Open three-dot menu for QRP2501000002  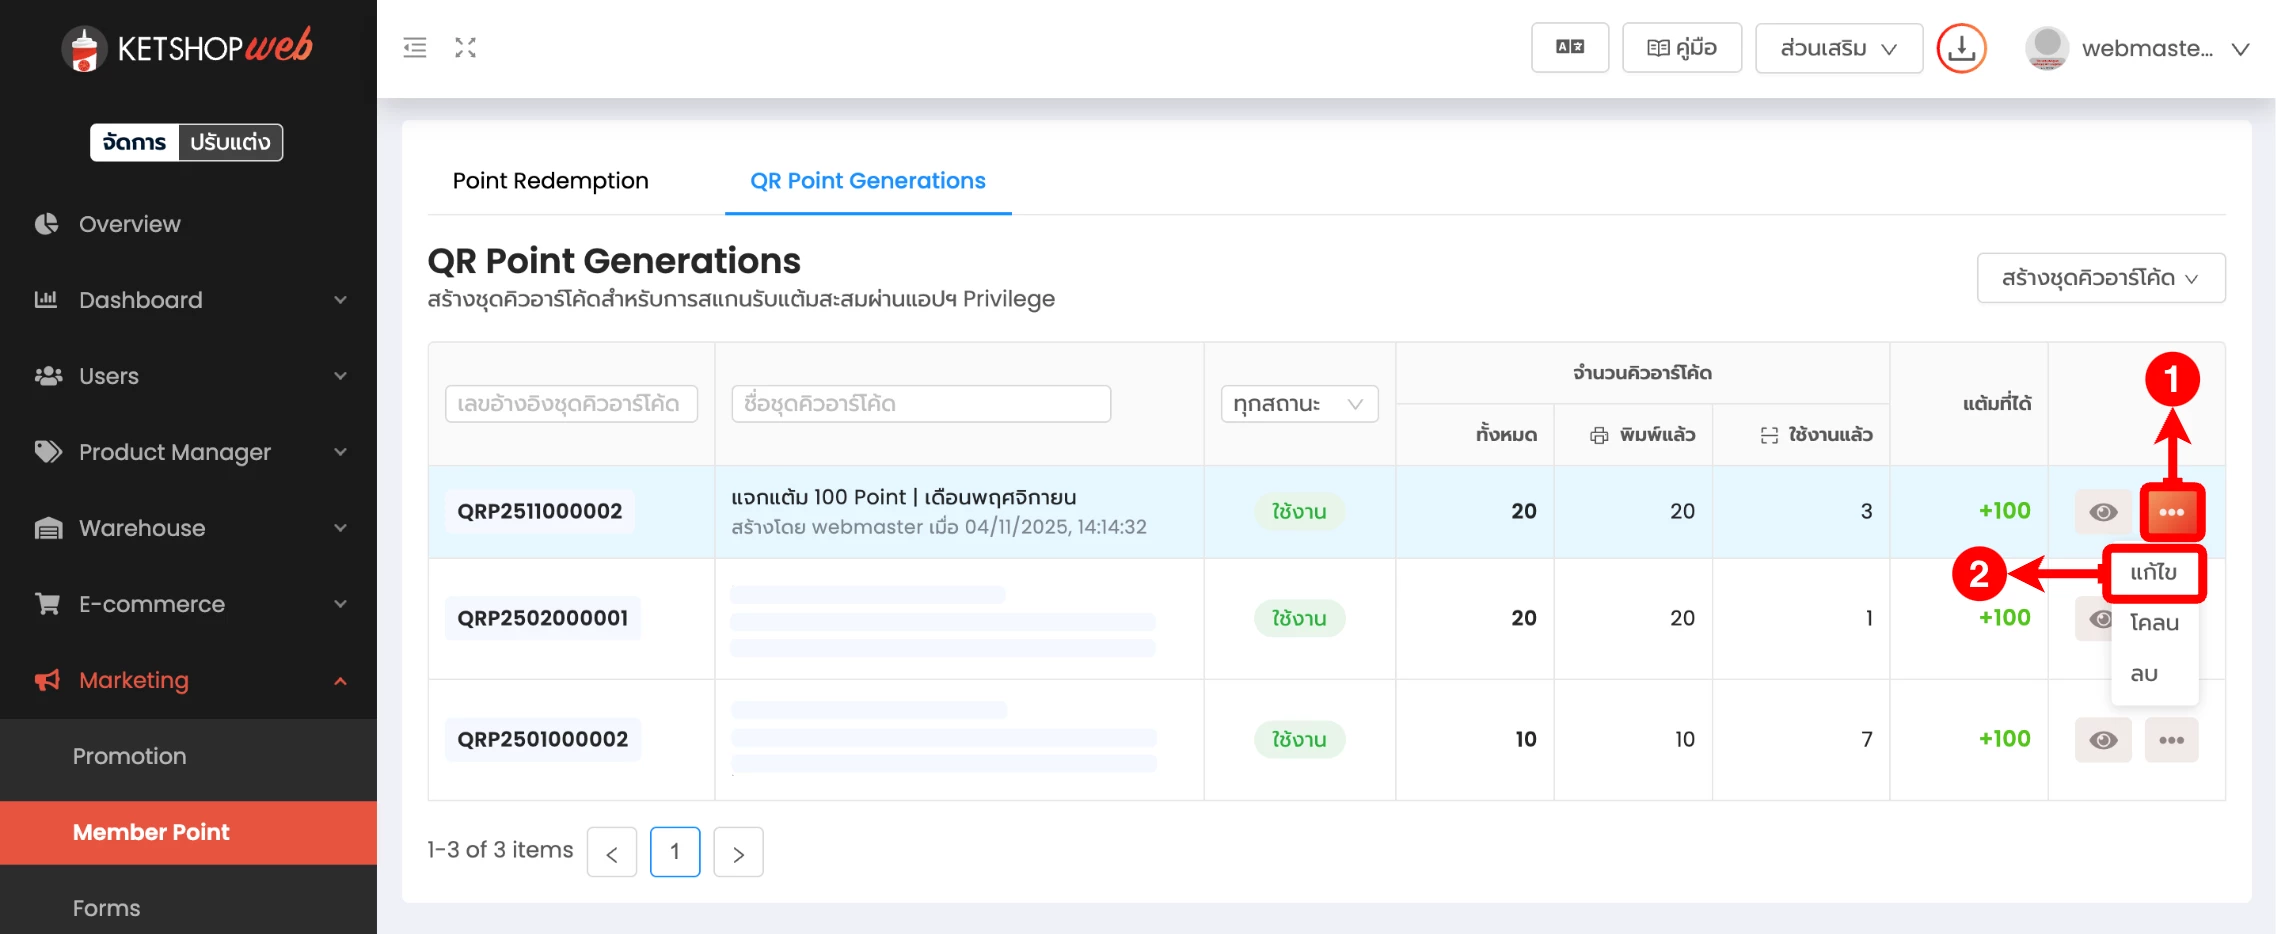(2171, 740)
